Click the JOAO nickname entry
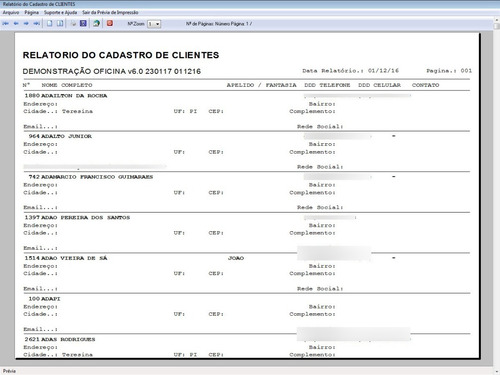This screenshot has height=375, width=500. coord(236,258)
